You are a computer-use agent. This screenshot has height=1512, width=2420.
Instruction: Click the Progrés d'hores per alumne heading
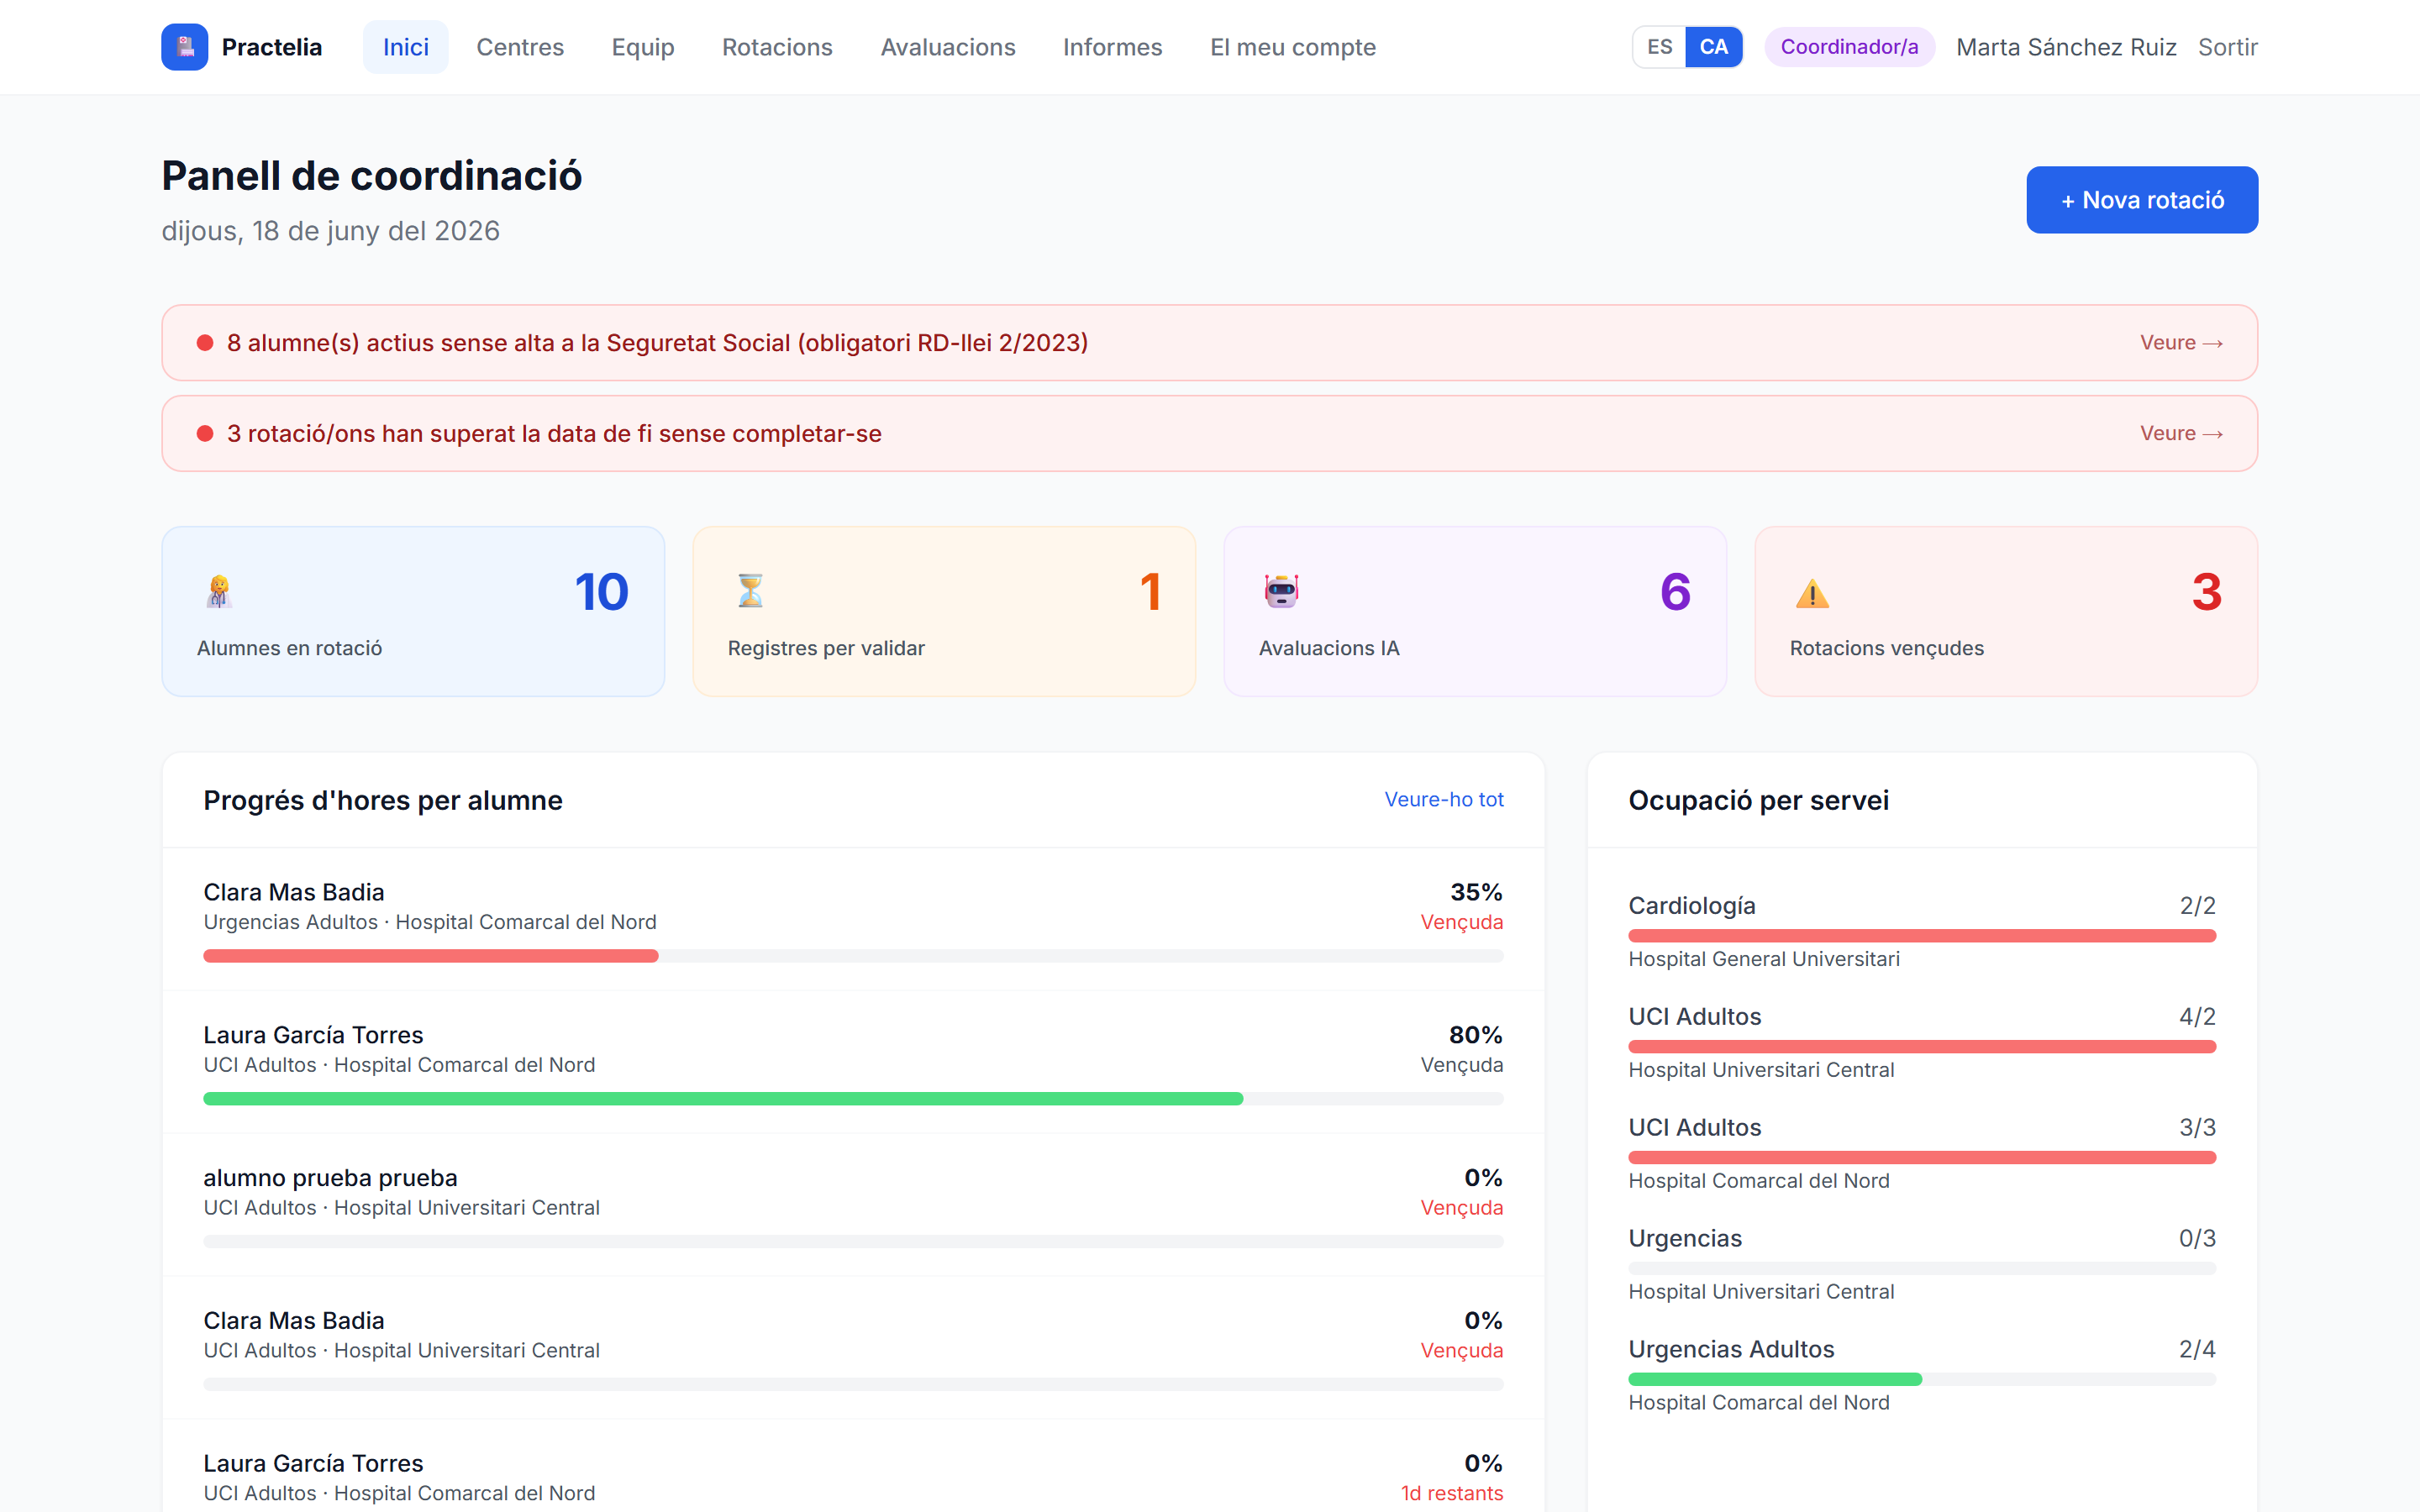[x=382, y=800]
